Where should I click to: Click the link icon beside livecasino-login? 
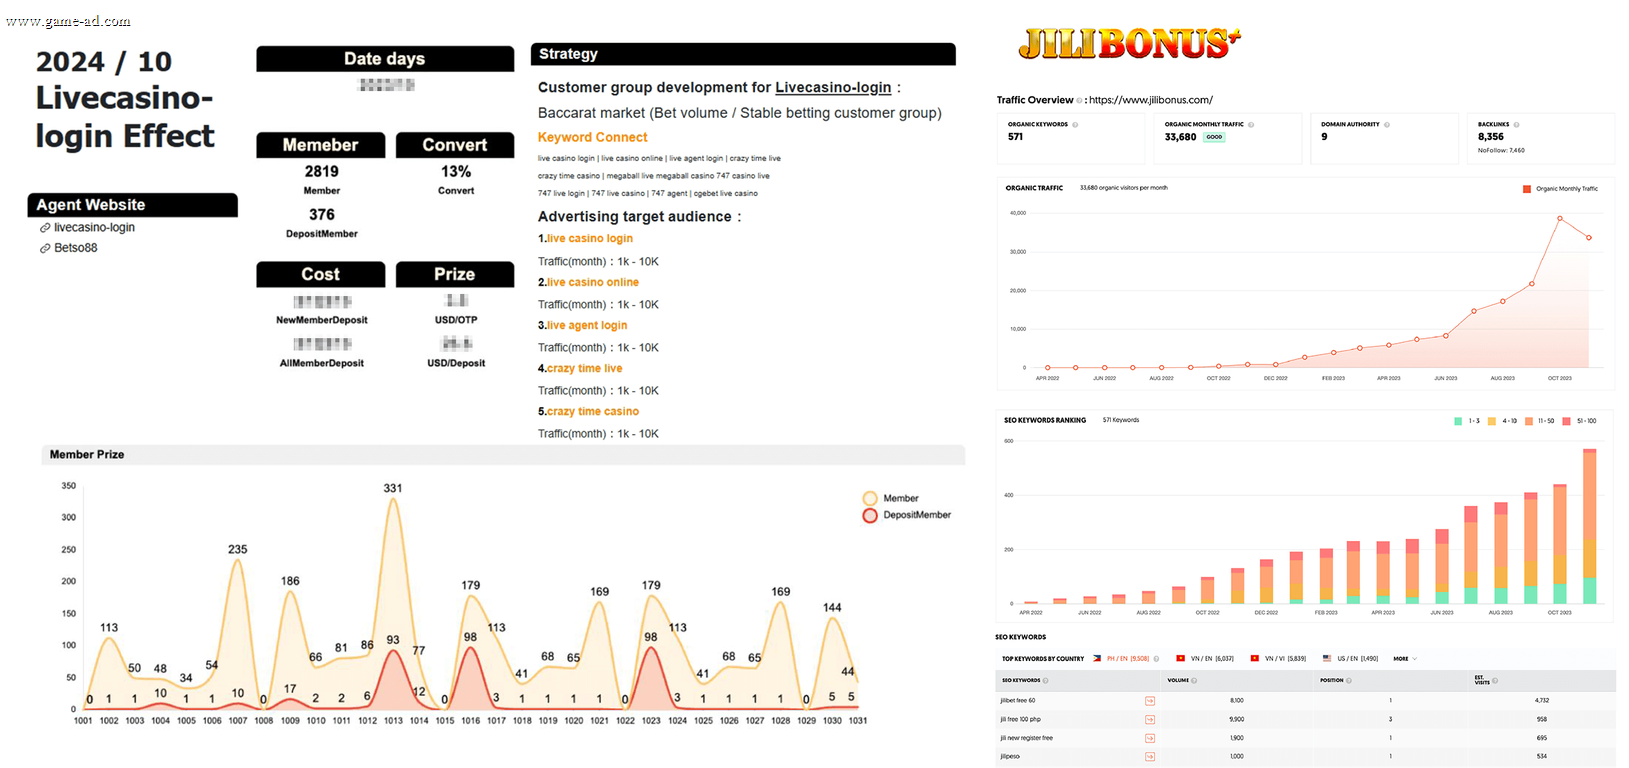coord(45,228)
